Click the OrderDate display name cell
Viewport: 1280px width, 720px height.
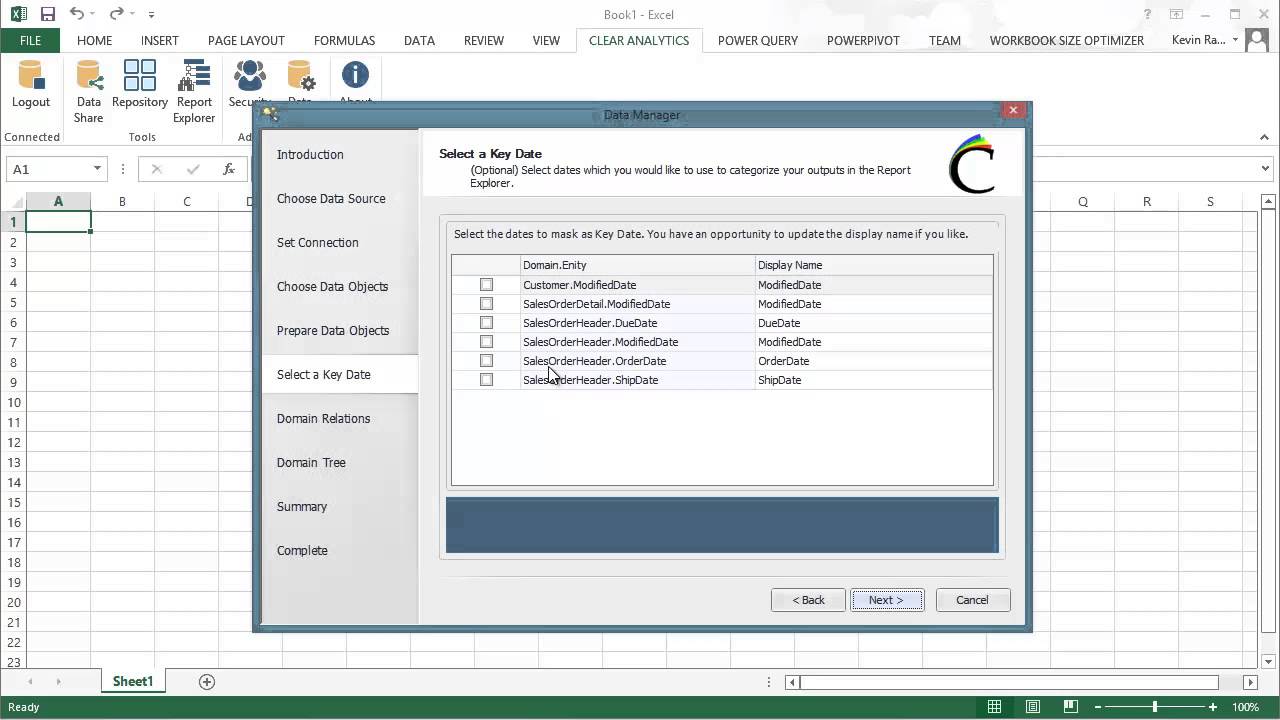click(873, 361)
